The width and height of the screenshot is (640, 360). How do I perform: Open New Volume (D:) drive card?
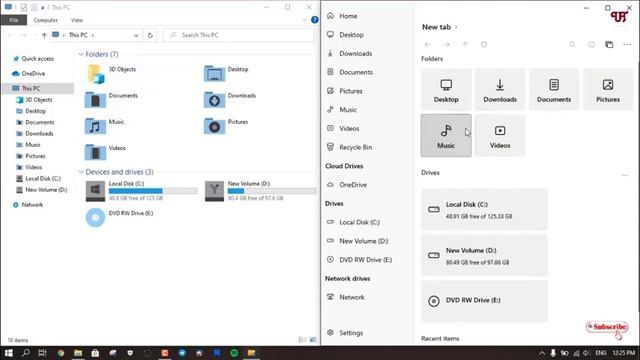484,256
